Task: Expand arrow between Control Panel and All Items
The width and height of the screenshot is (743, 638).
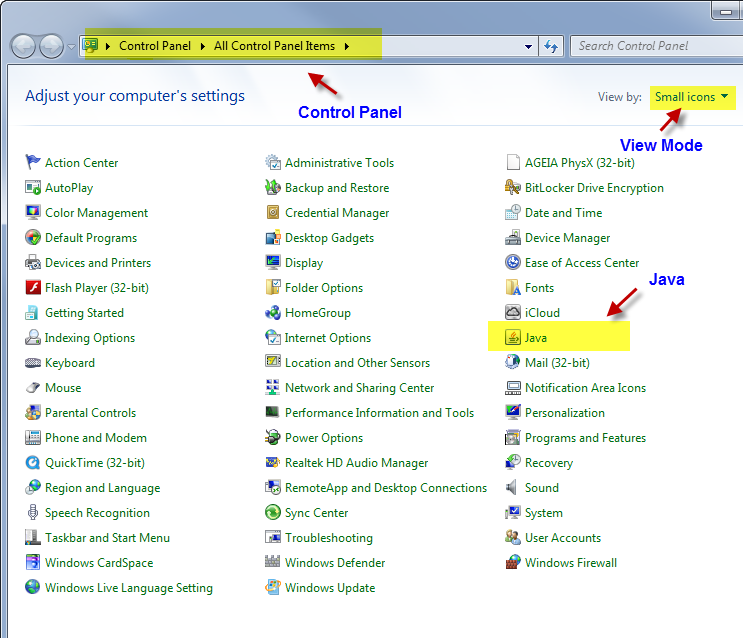Action: pos(203,46)
